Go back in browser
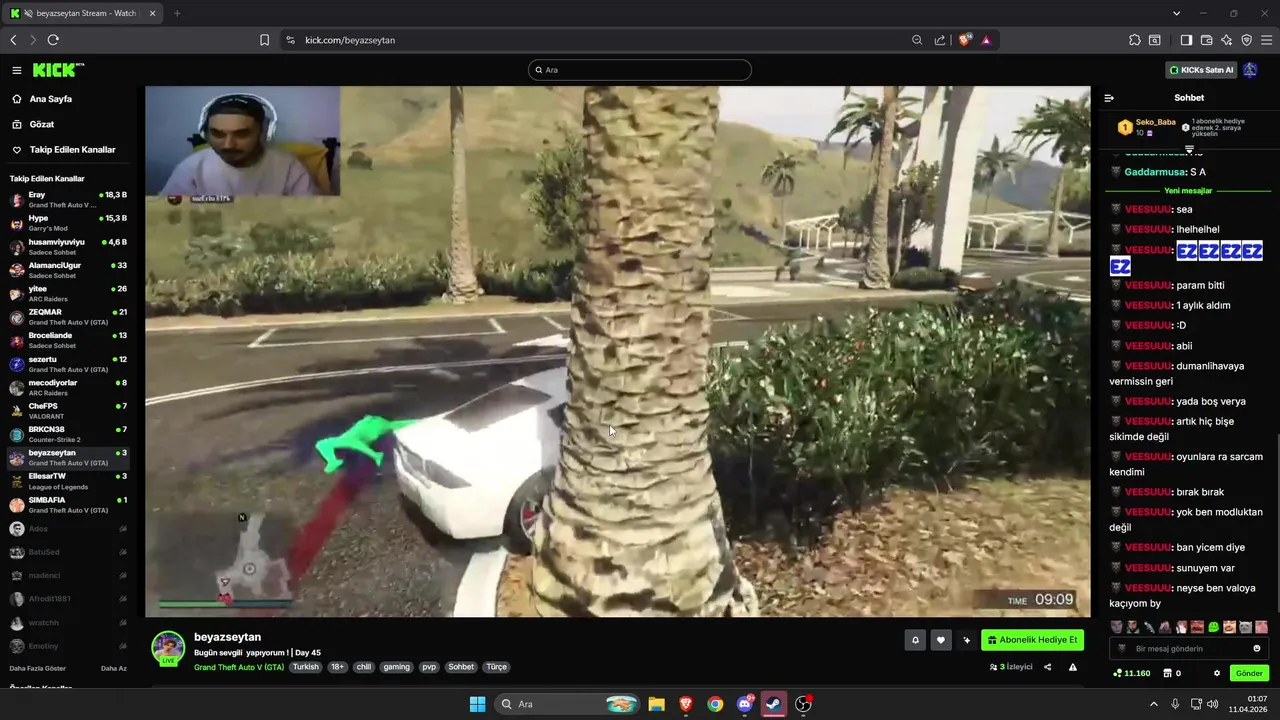 coord(13,40)
